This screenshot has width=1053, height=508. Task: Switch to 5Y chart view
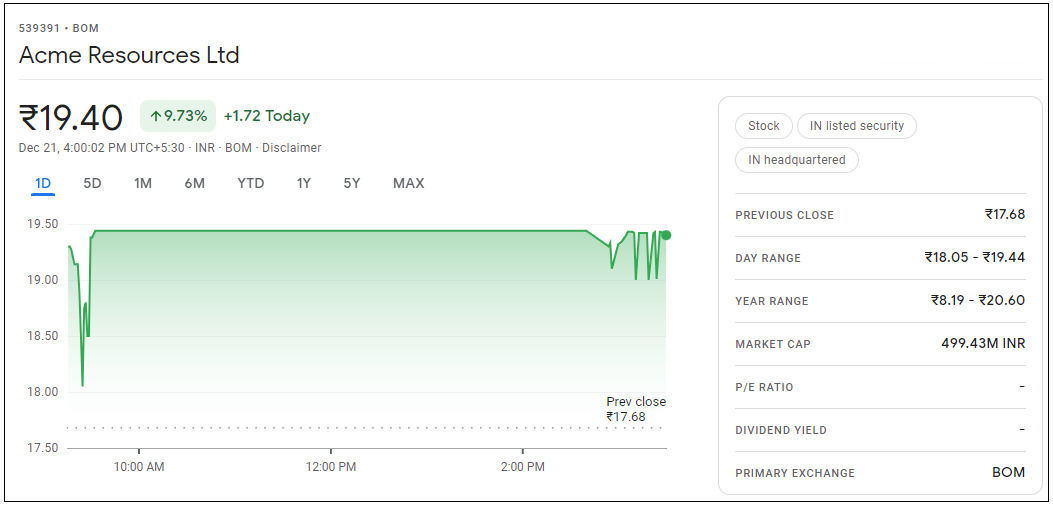(352, 183)
